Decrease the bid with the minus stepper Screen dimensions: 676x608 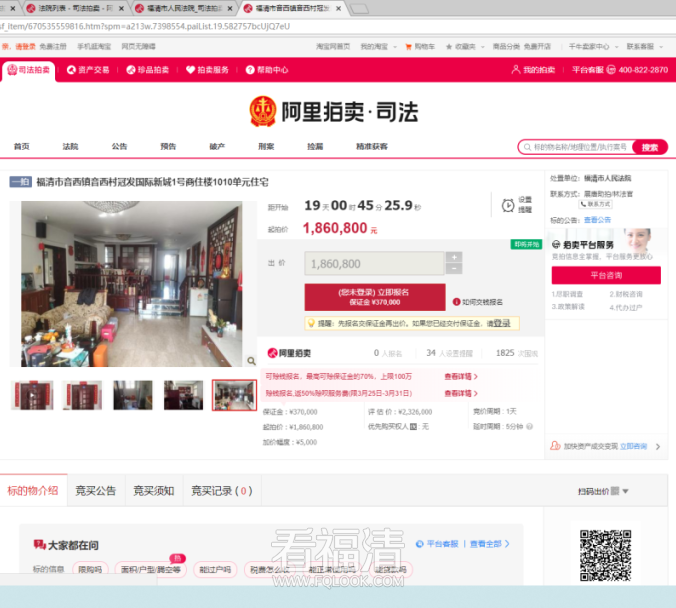point(454,269)
